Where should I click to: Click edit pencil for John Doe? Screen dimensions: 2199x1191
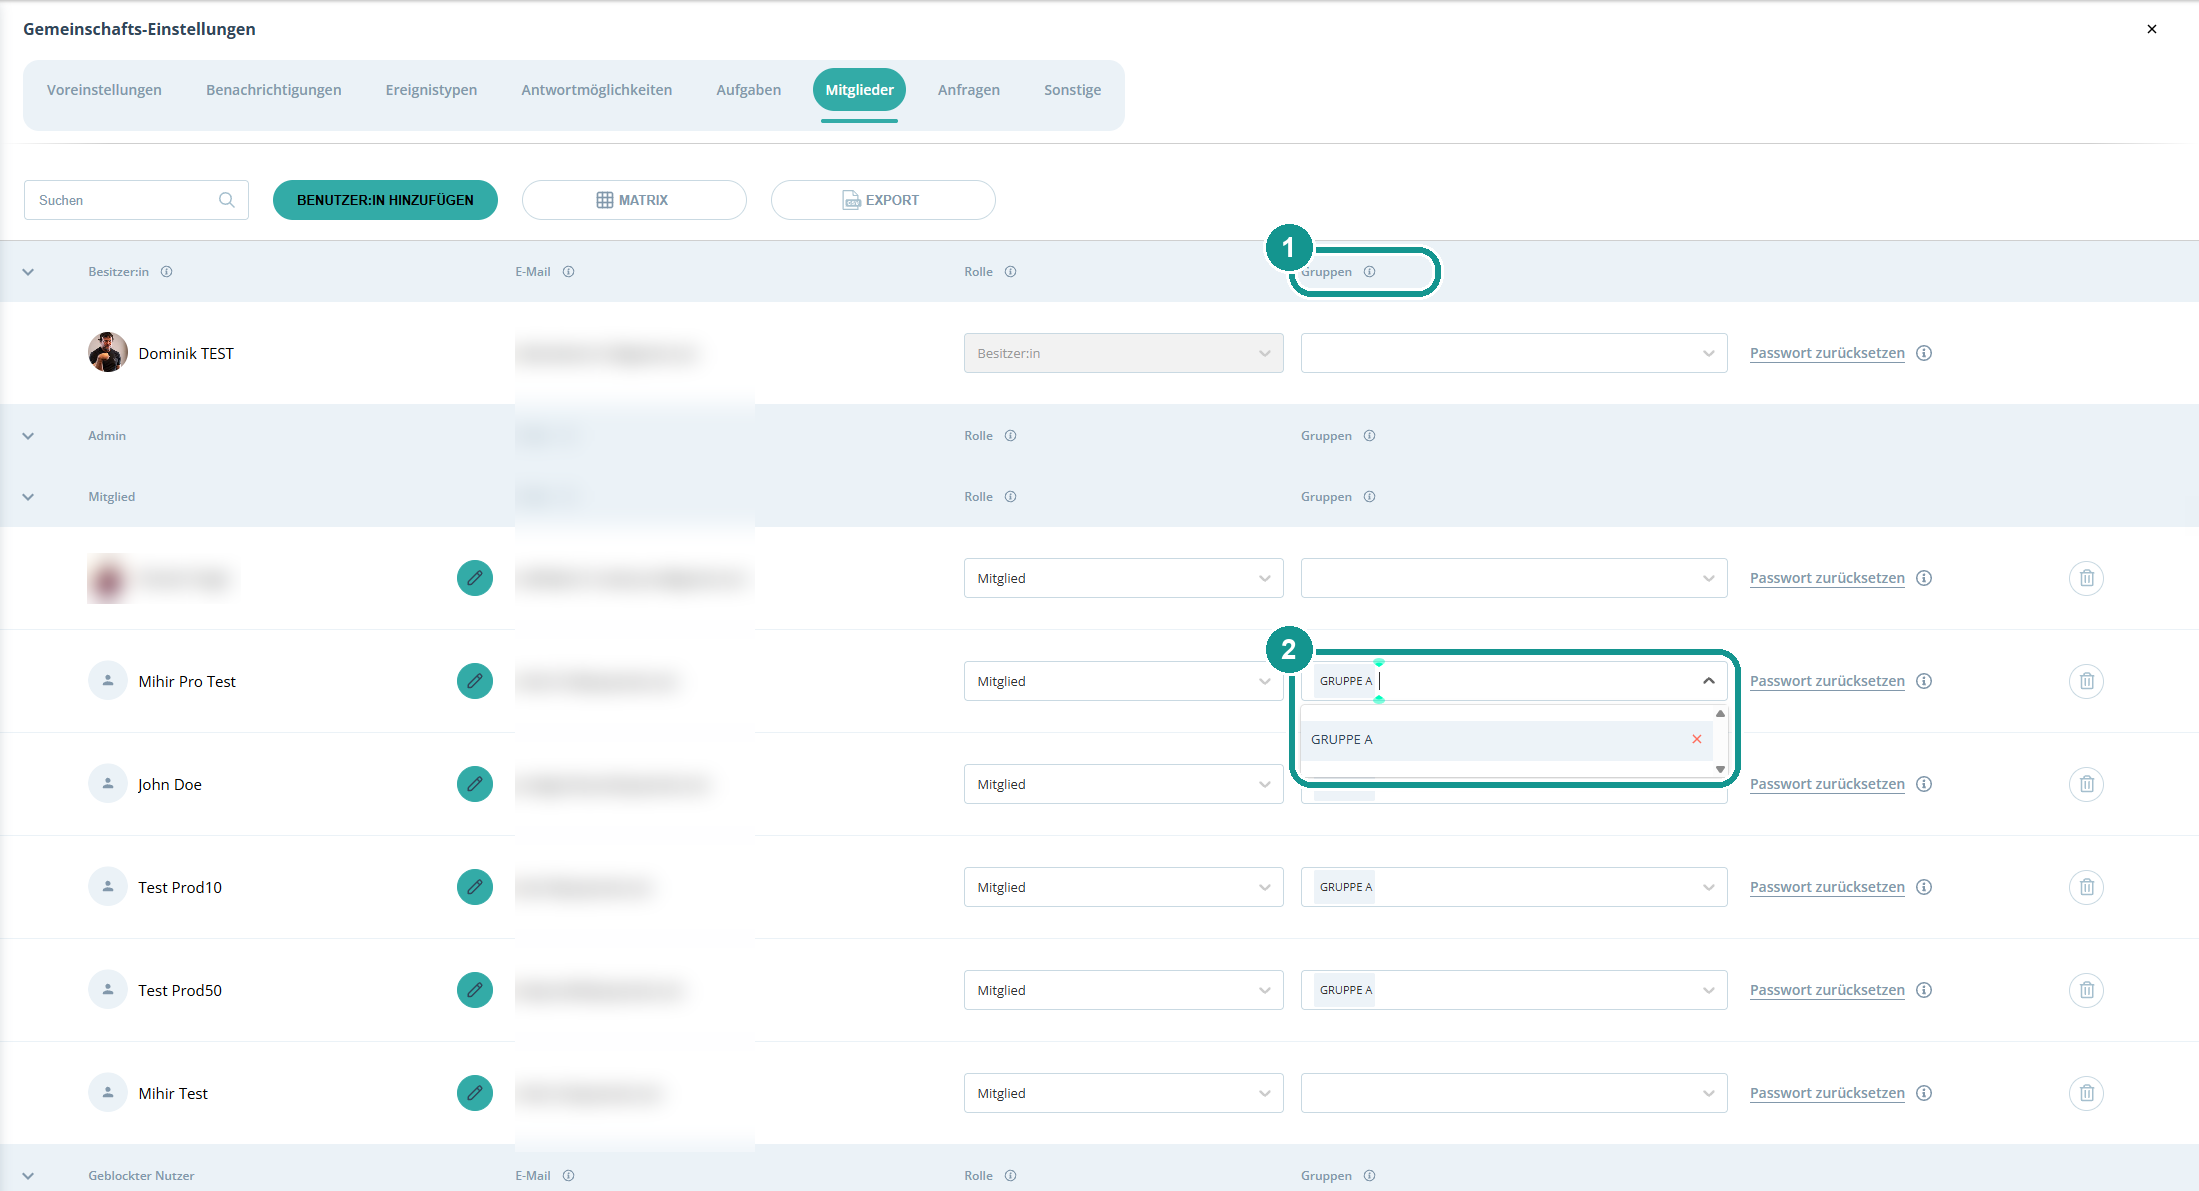[475, 784]
